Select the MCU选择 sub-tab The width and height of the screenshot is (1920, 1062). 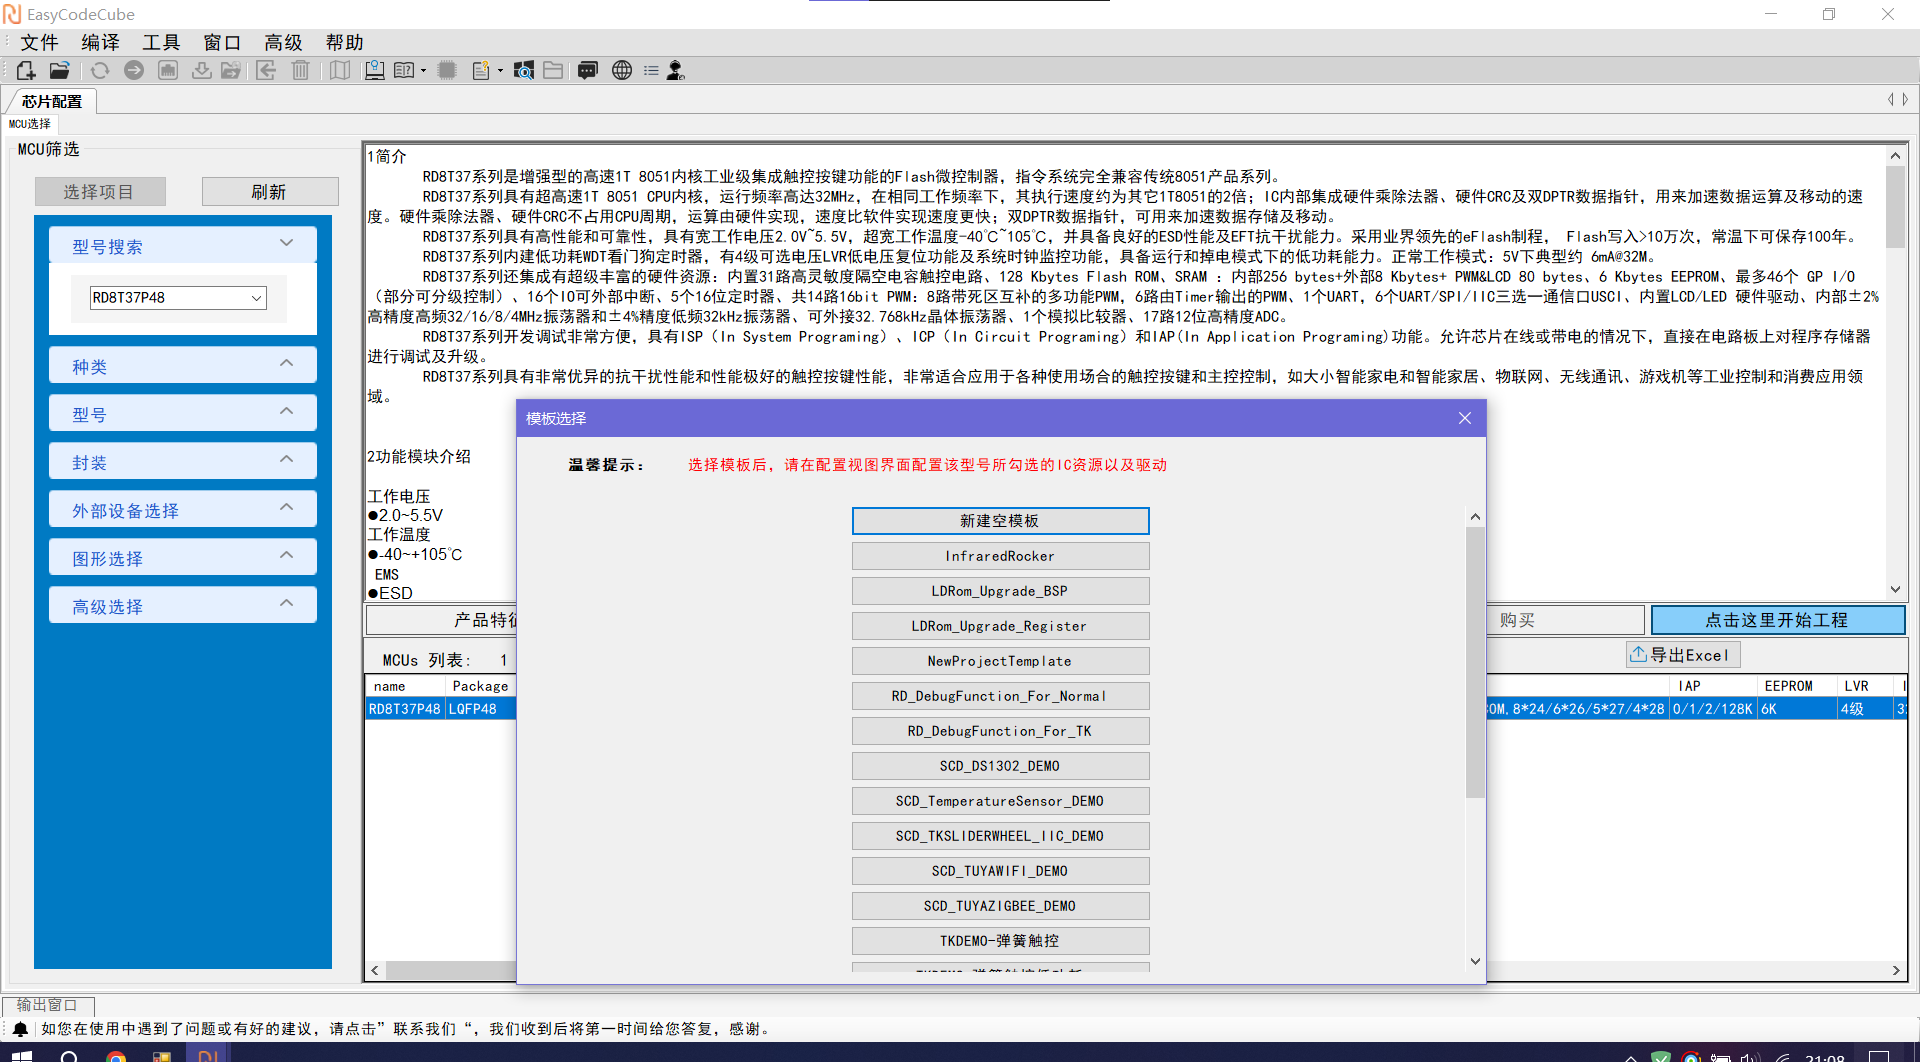pyautogui.click(x=30, y=124)
